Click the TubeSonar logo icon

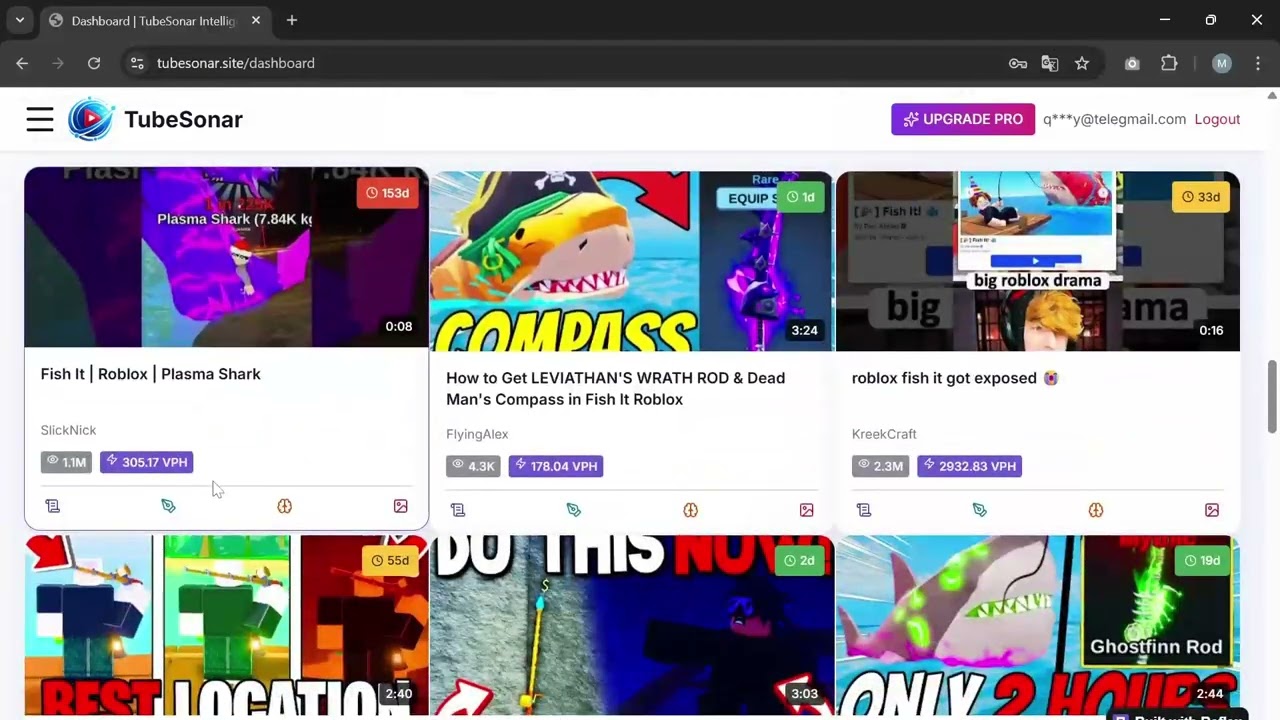pyautogui.click(x=91, y=119)
